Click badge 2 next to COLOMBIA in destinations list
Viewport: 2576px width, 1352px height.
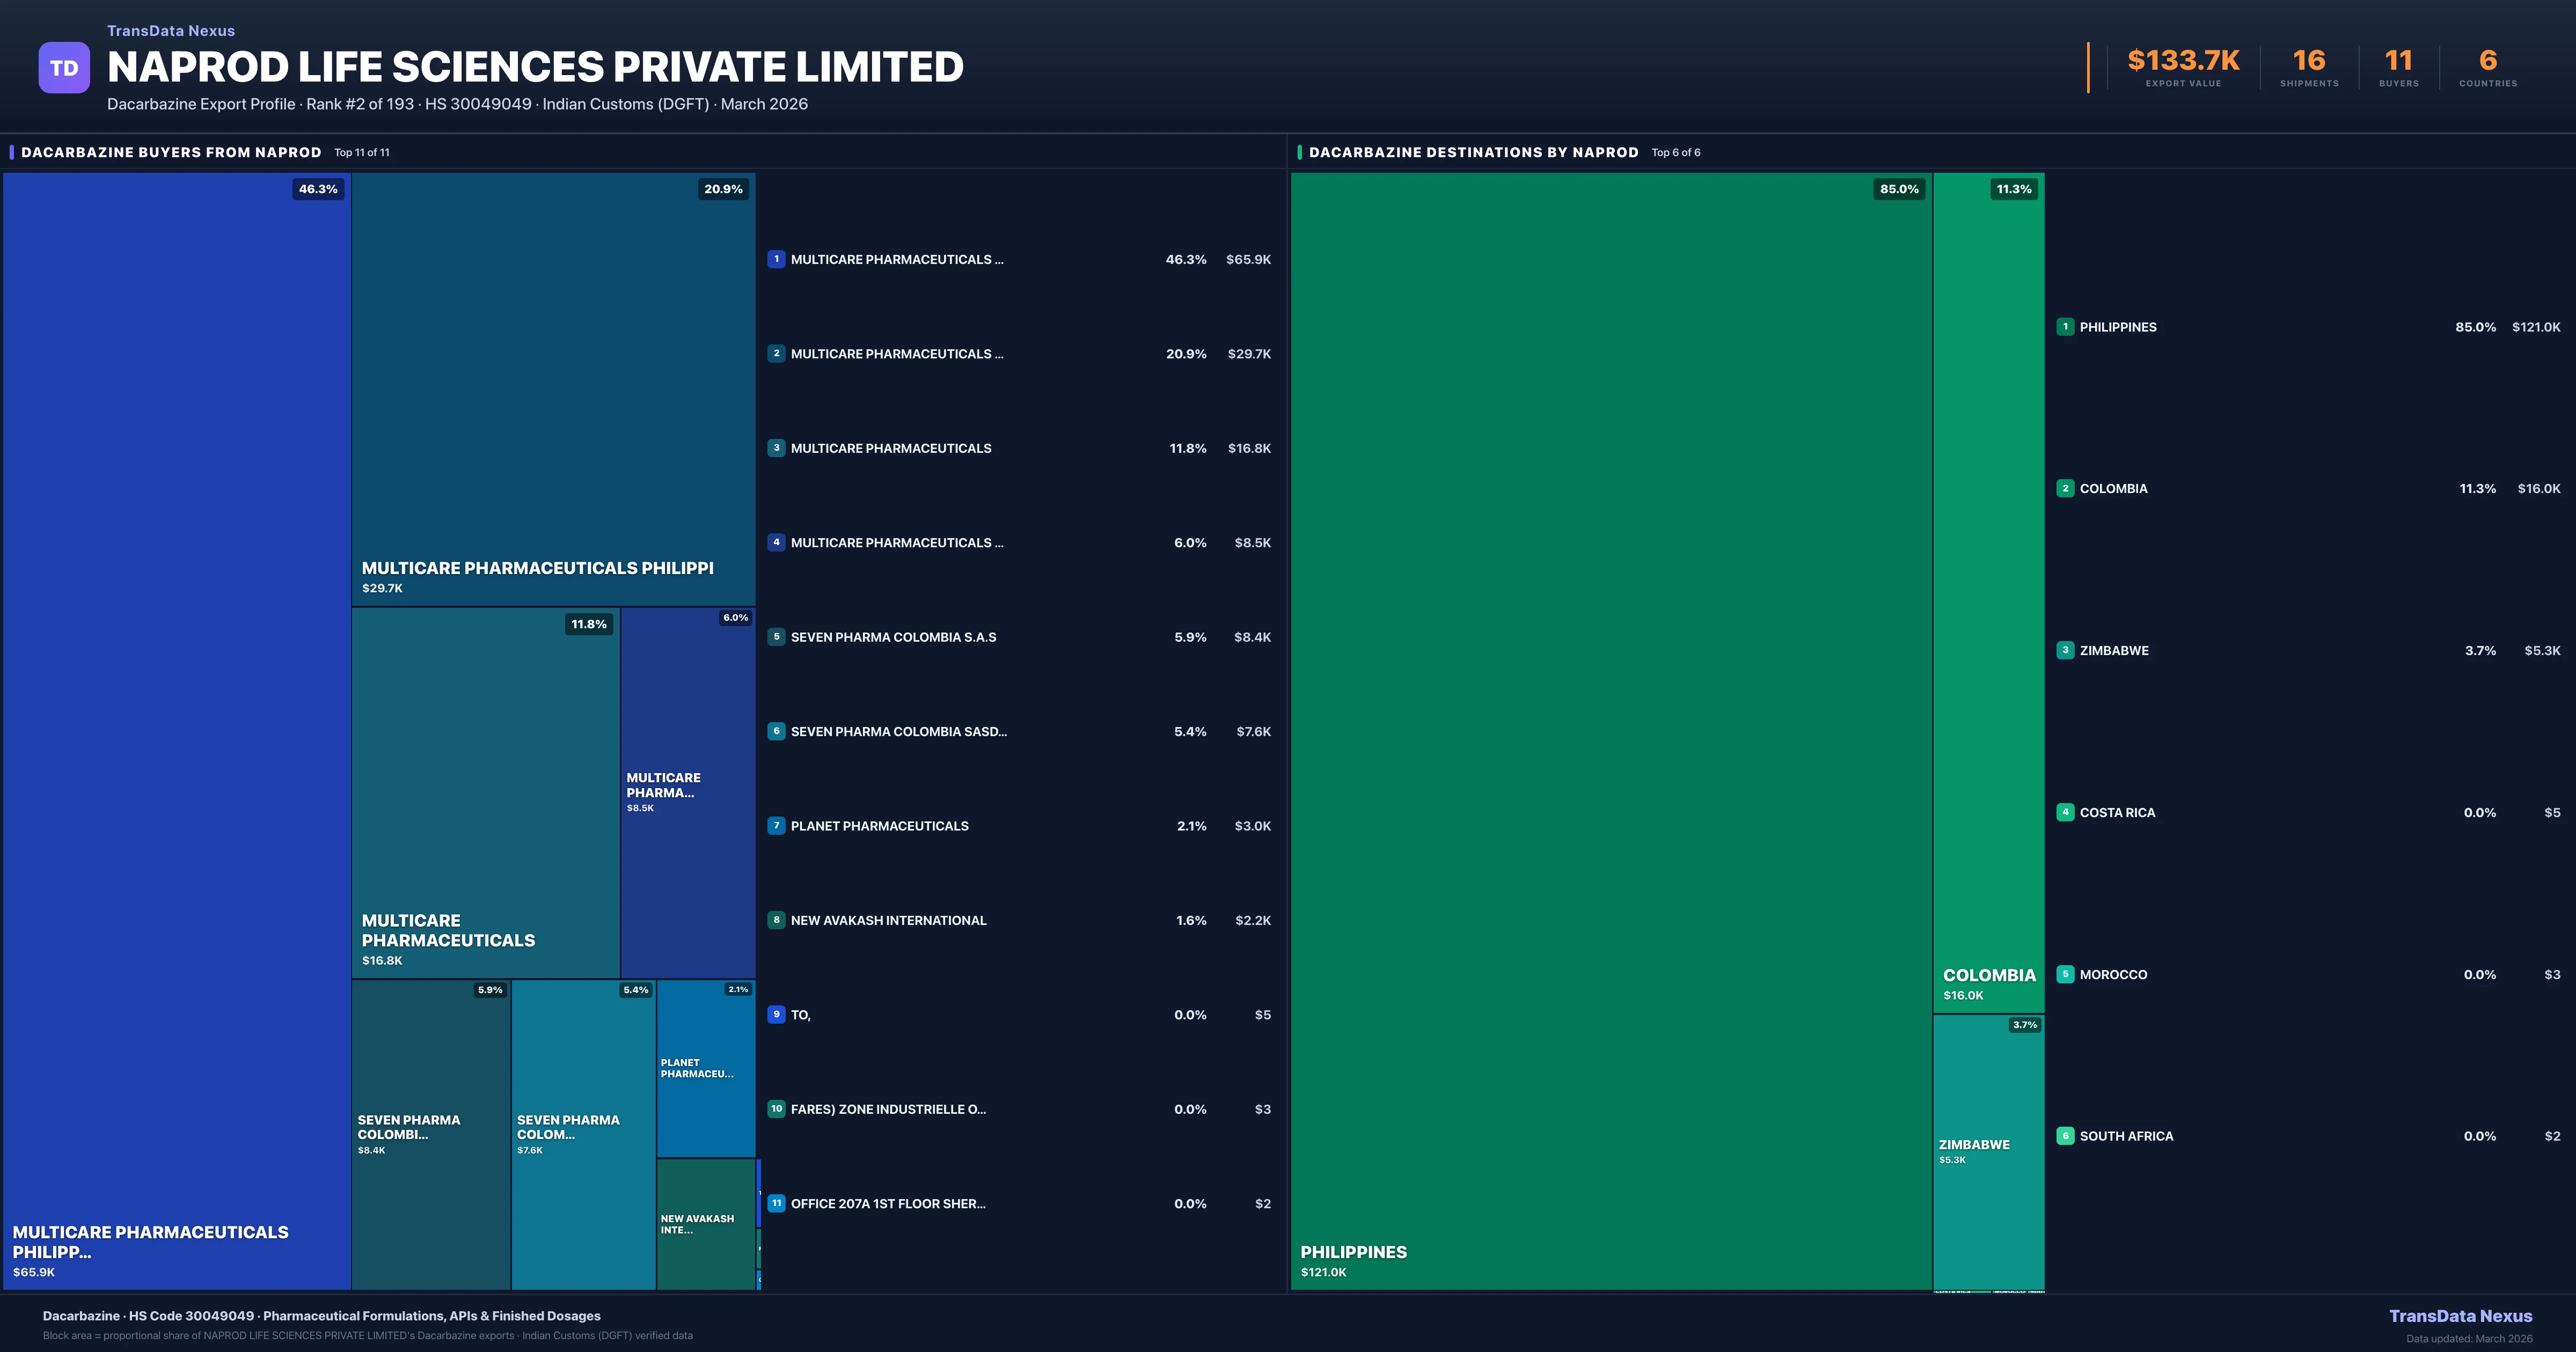2066,488
